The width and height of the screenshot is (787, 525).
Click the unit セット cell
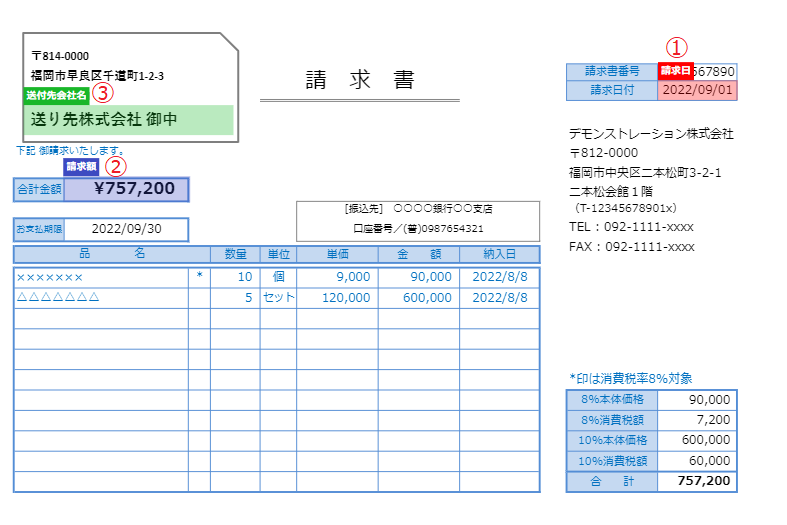279,298
